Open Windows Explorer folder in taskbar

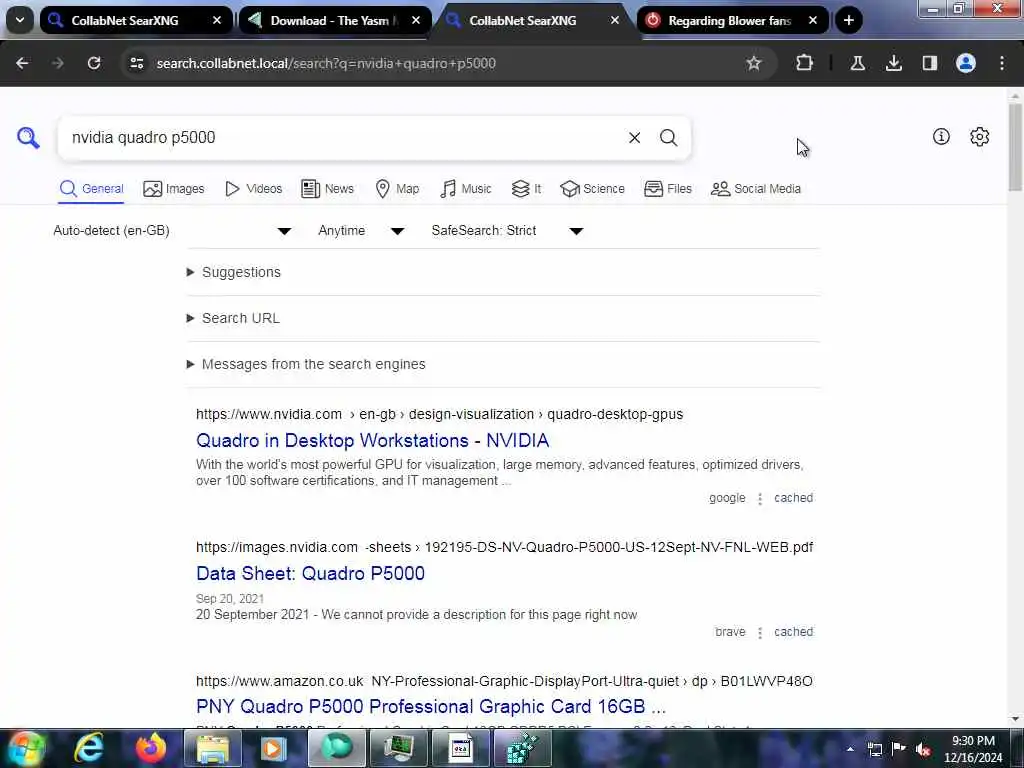coord(213,748)
